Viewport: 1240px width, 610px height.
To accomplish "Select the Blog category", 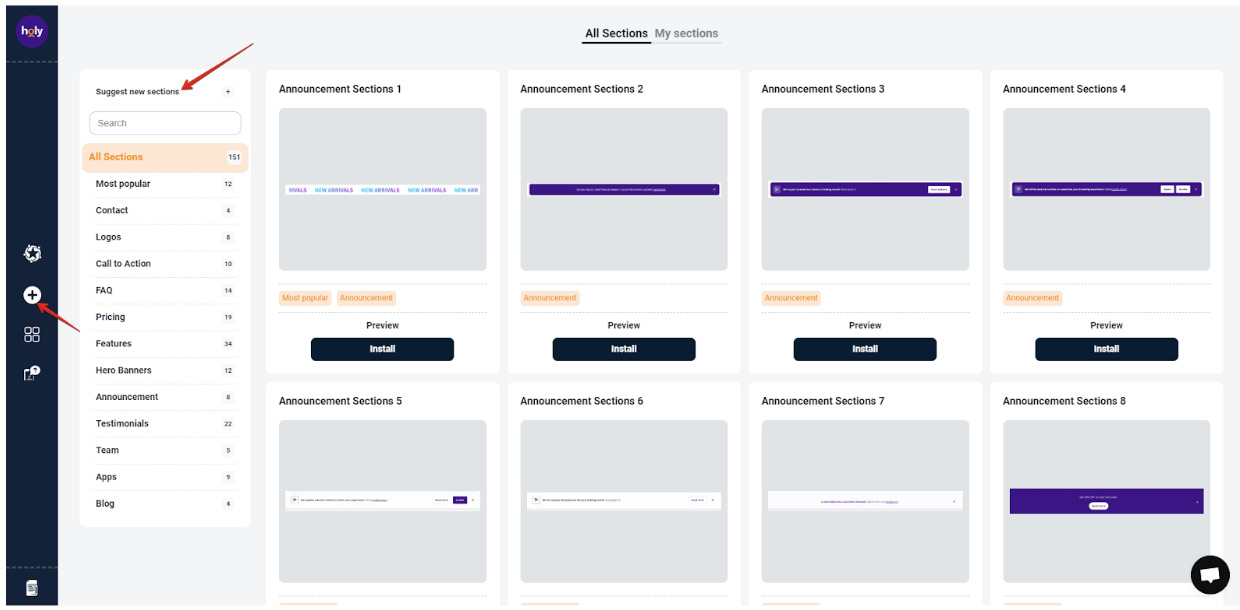I will point(165,504).
